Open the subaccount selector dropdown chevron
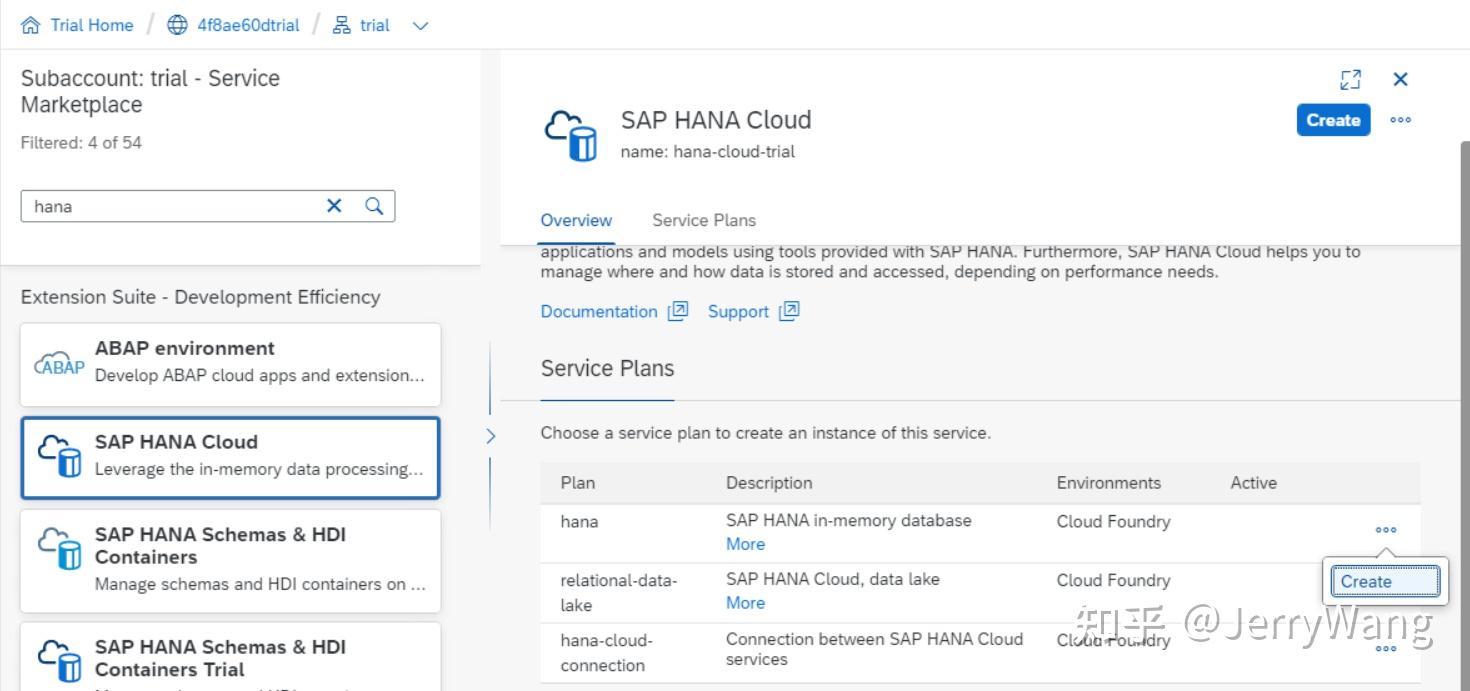 point(419,25)
